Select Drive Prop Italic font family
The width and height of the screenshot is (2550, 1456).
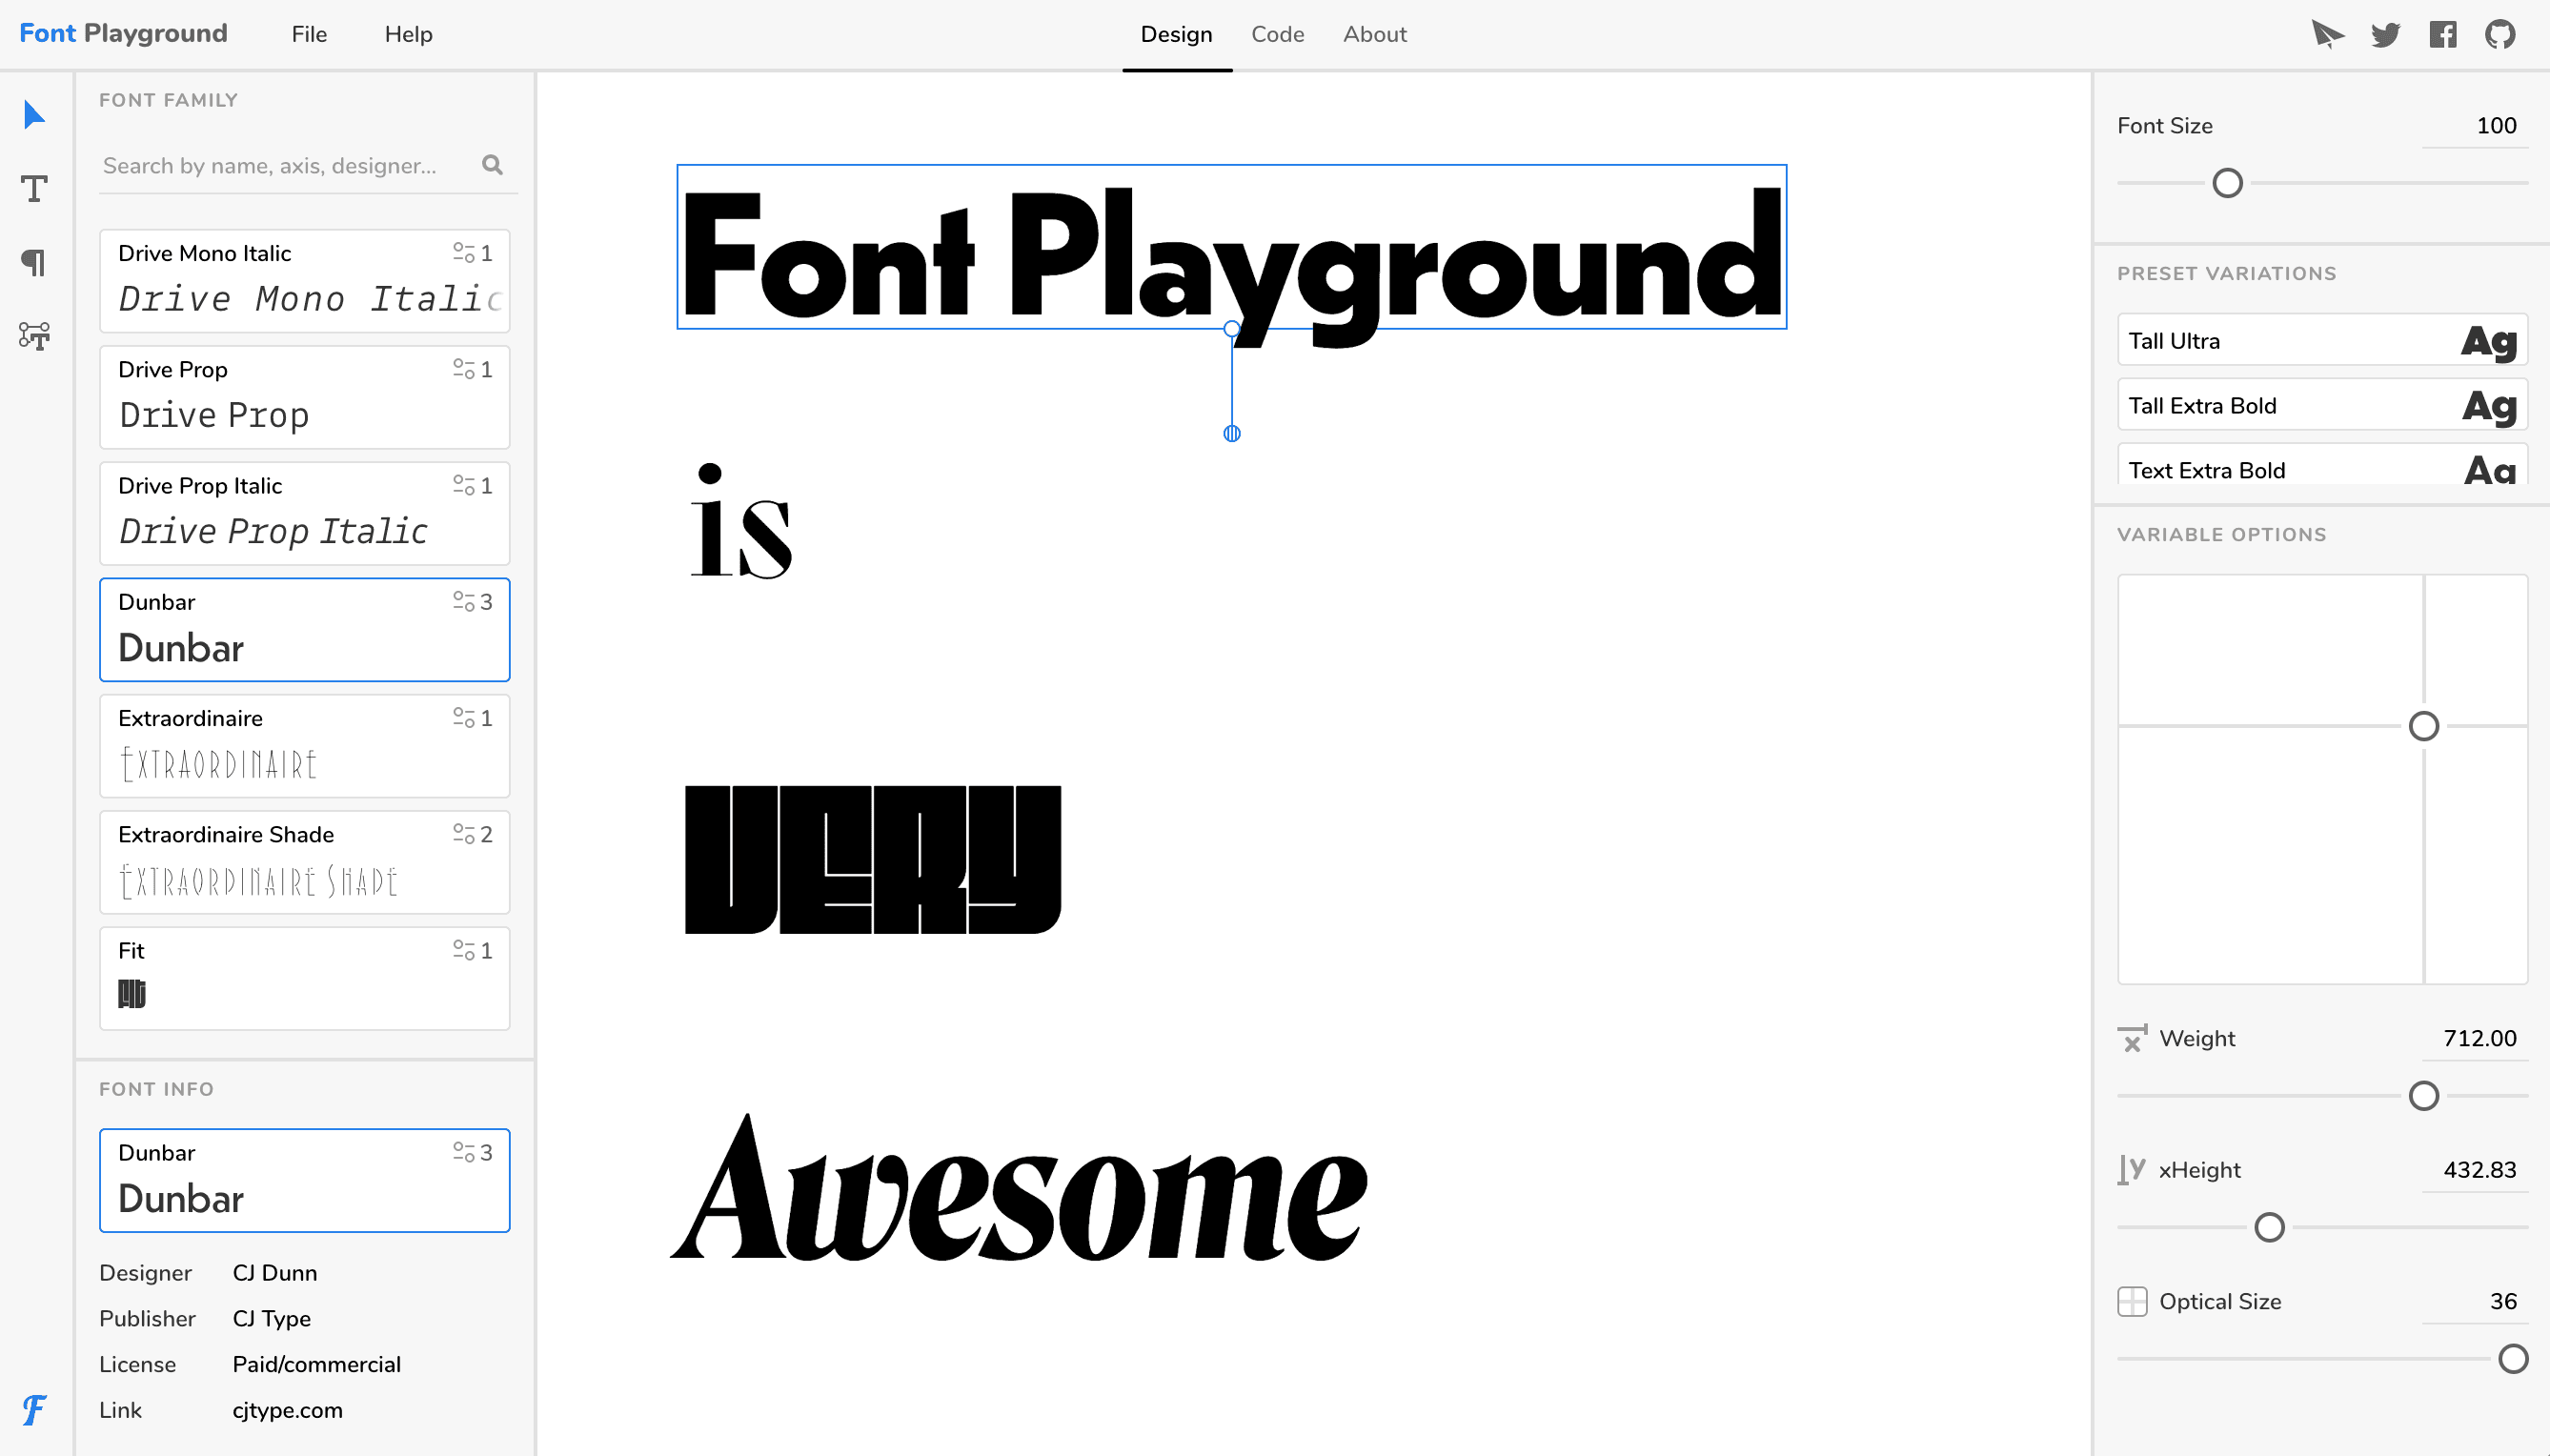(305, 513)
